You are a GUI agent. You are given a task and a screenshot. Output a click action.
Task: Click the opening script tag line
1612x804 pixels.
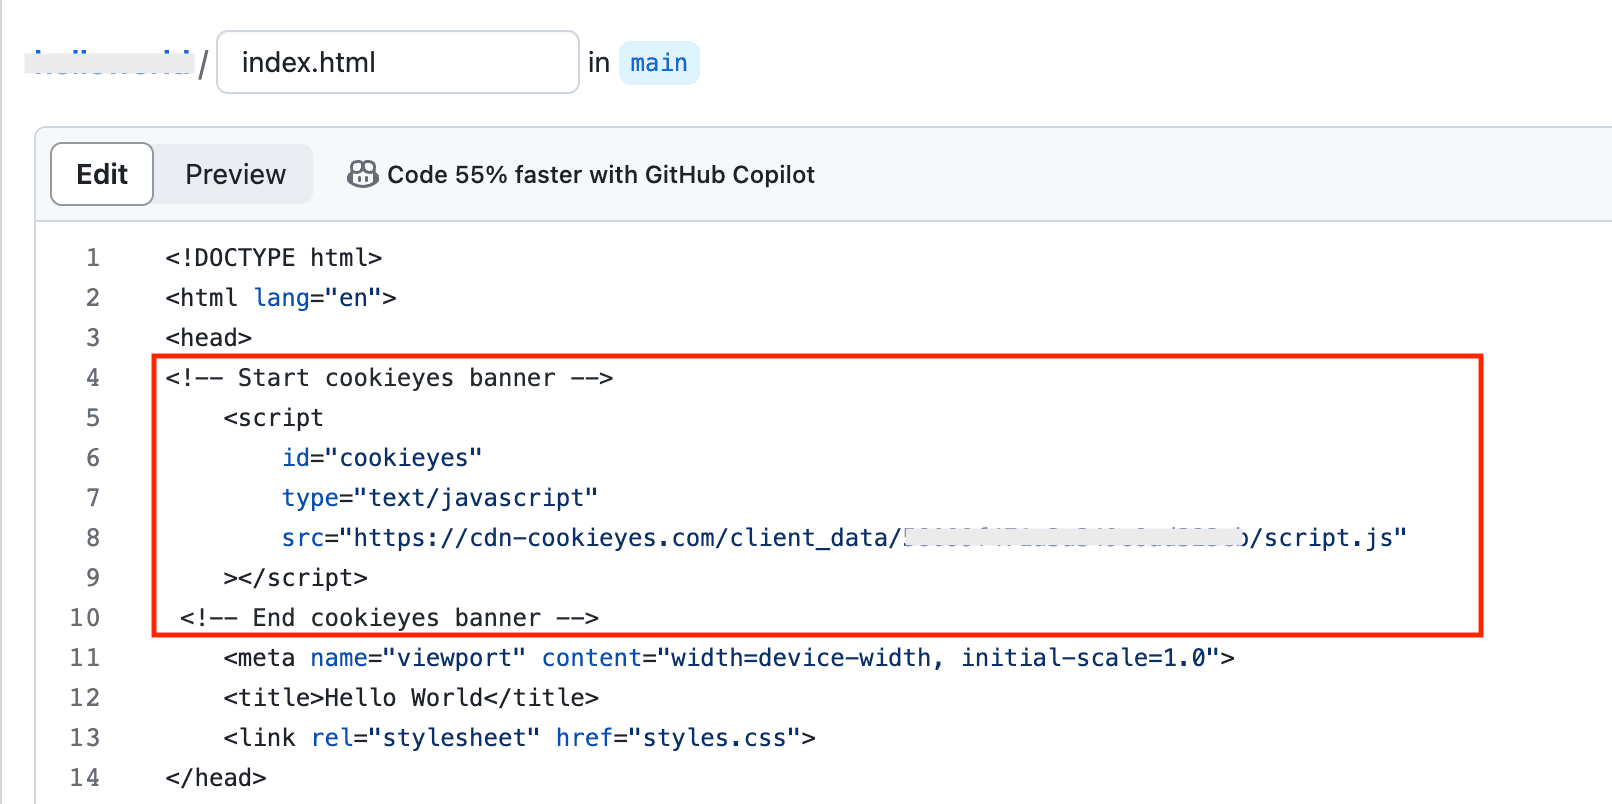(273, 418)
